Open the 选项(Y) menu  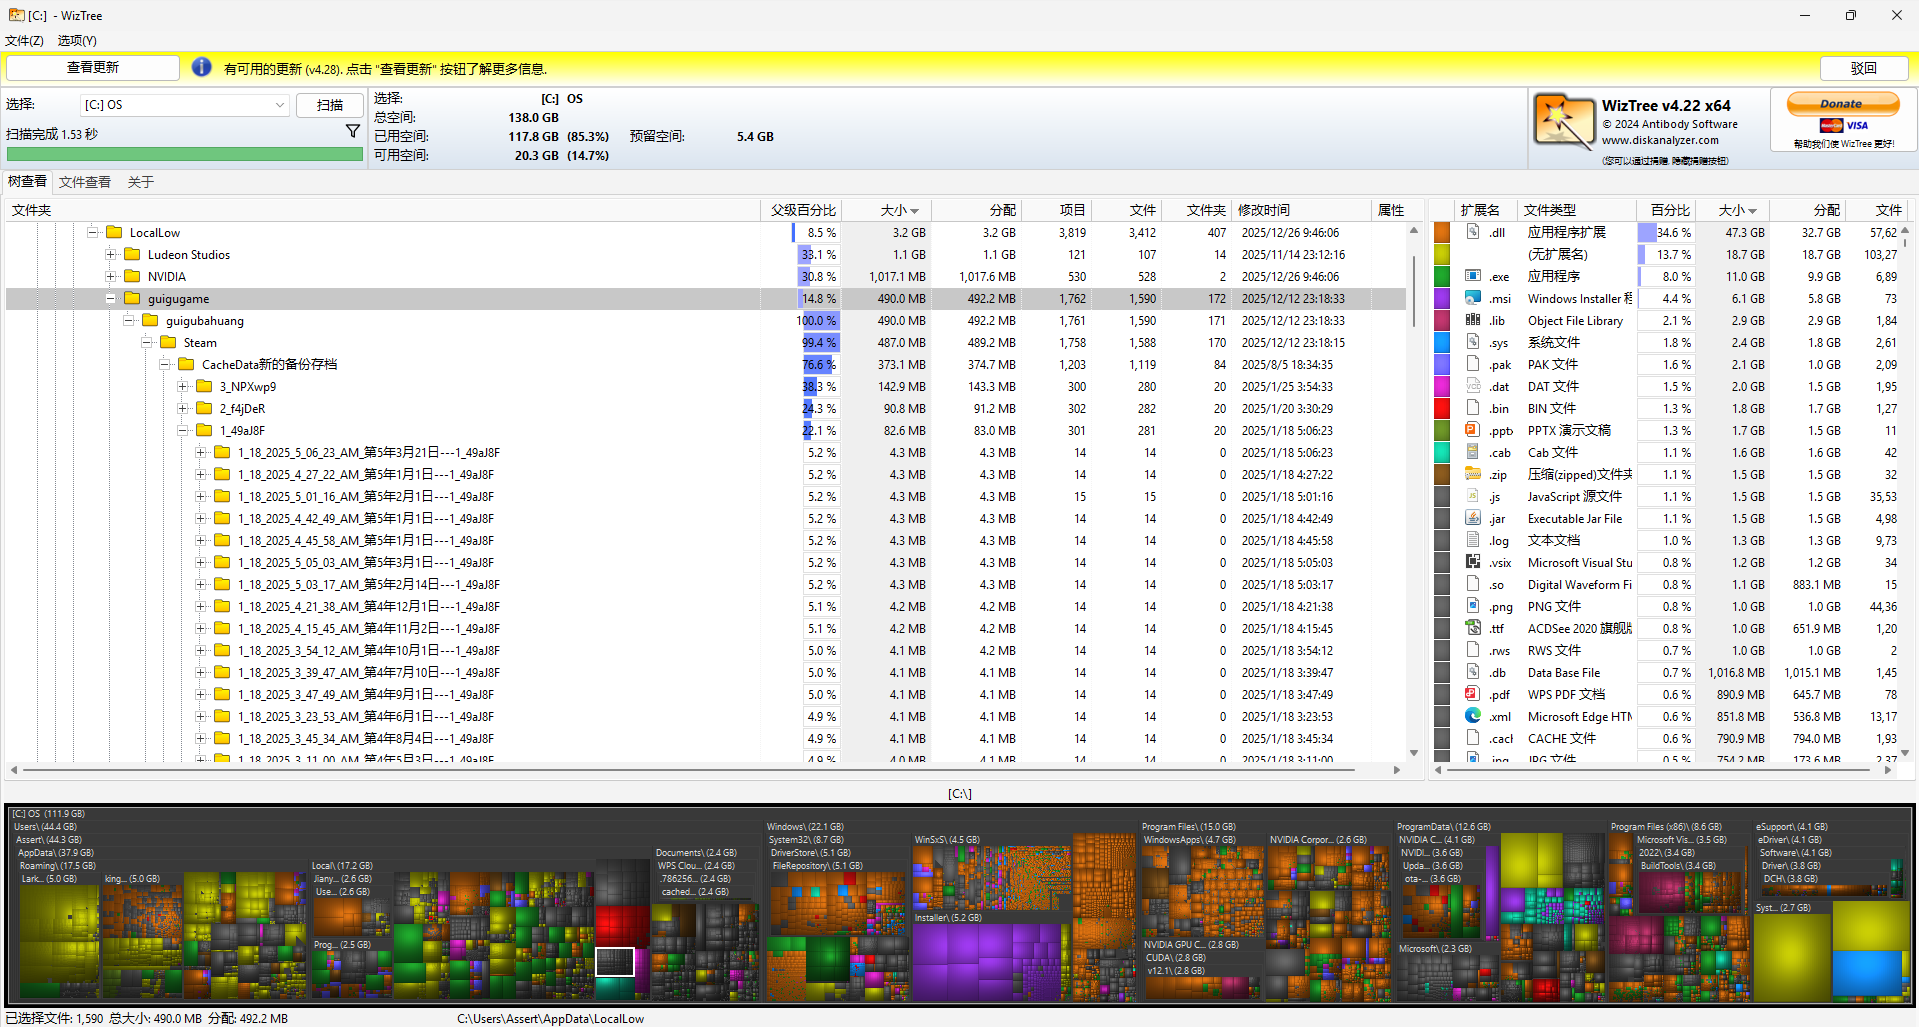pos(77,41)
